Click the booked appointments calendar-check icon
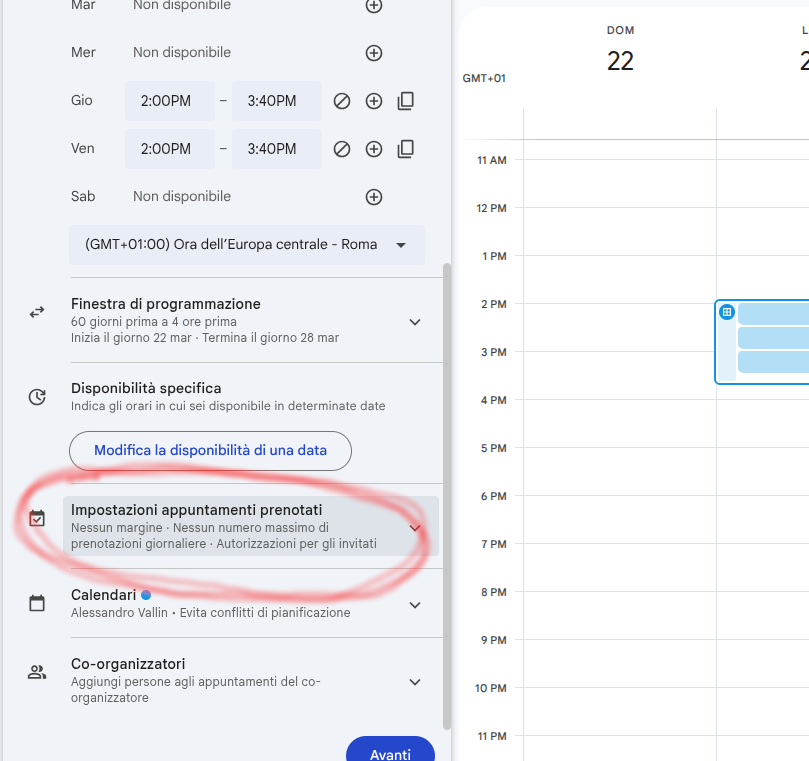The image size is (809, 761). tap(37, 519)
